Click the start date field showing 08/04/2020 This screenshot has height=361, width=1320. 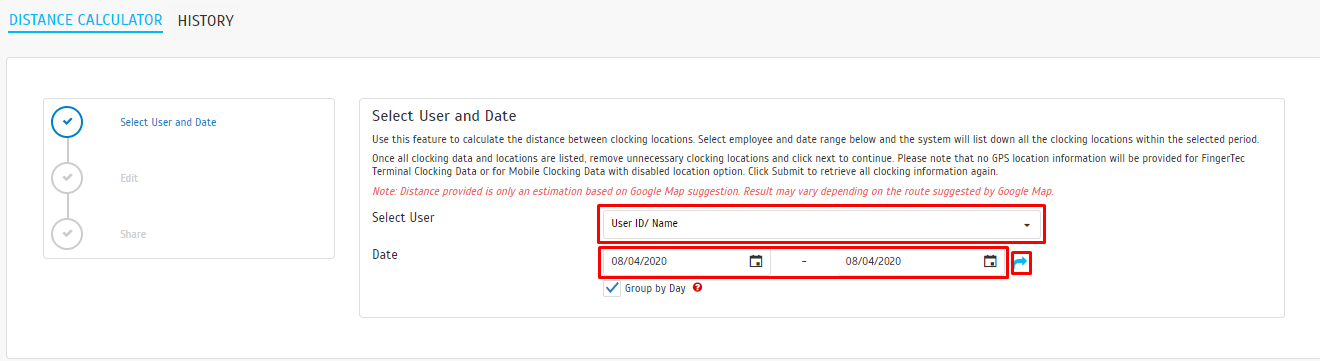click(686, 261)
